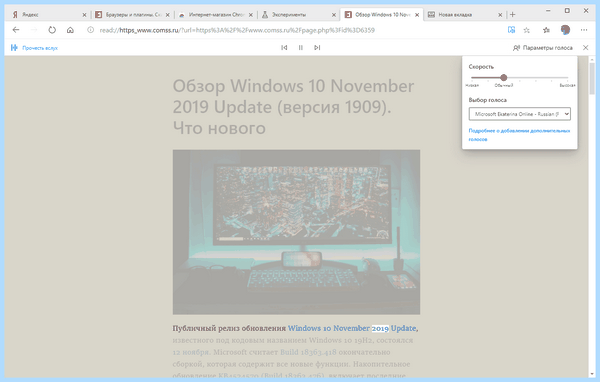This screenshot has height=382, width=600.
Task: Open the user profile avatar
Action: click(565, 30)
